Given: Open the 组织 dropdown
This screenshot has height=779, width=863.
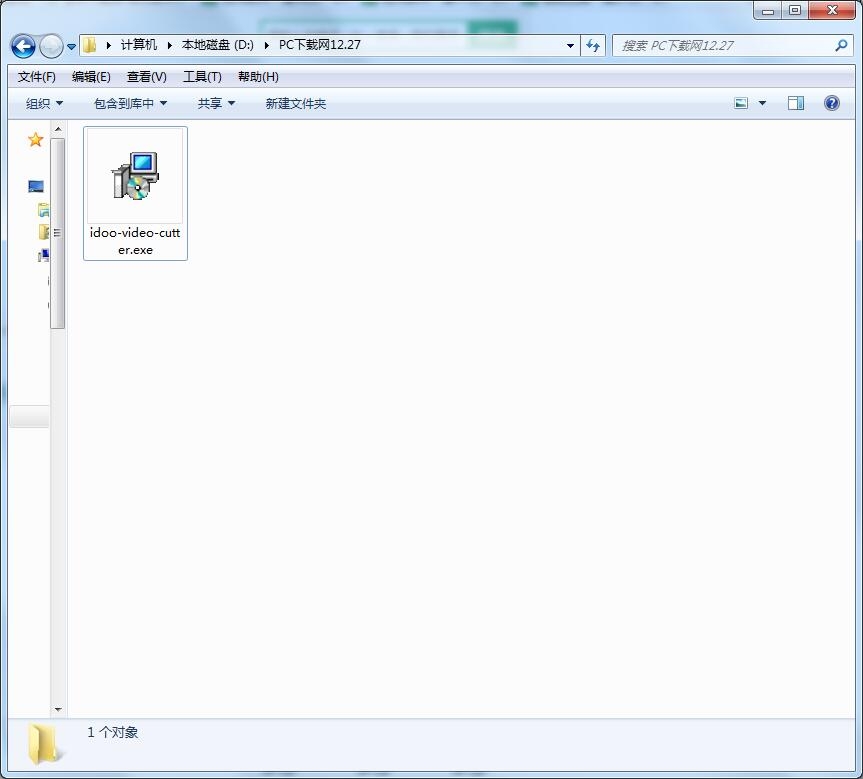Looking at the screenshot, I should pyautogui.click(x=45, y=103).
